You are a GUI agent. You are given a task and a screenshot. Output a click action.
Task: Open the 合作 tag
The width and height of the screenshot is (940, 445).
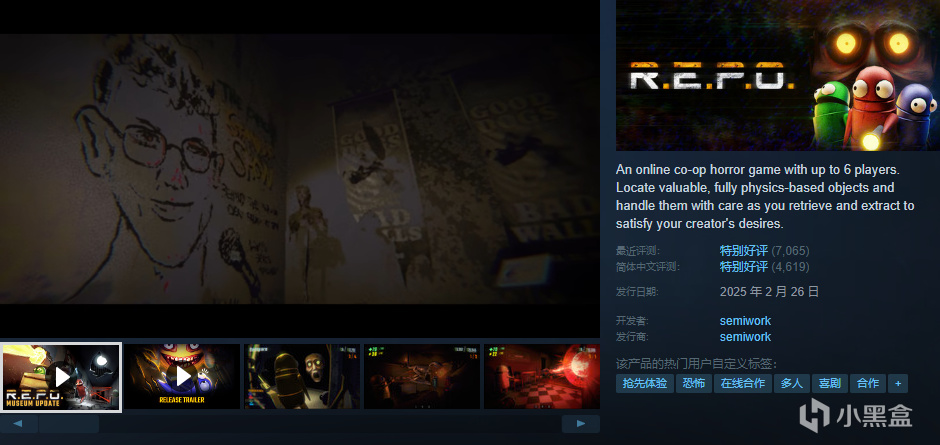867,384
